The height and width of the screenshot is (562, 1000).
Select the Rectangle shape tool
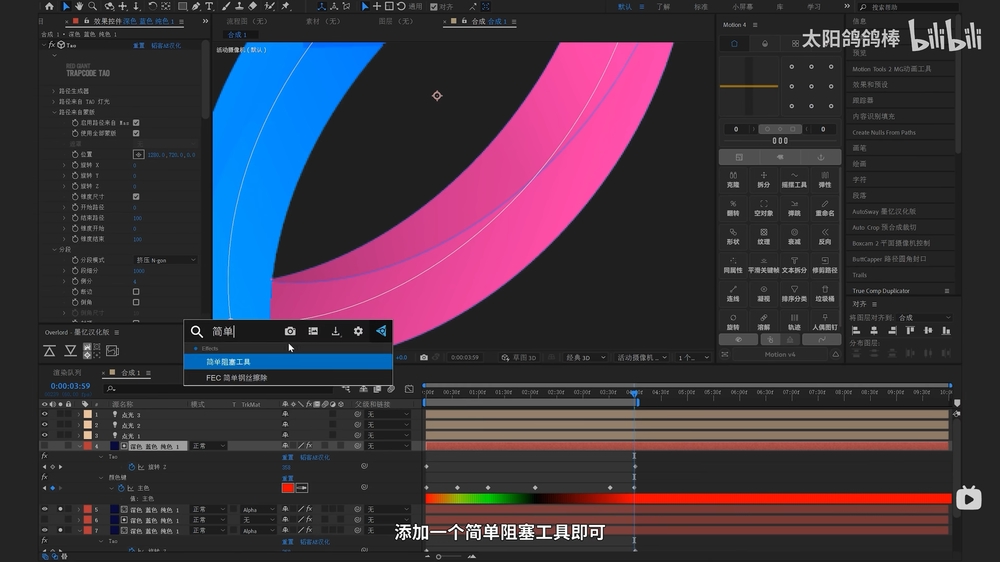[x=182, y=6]
